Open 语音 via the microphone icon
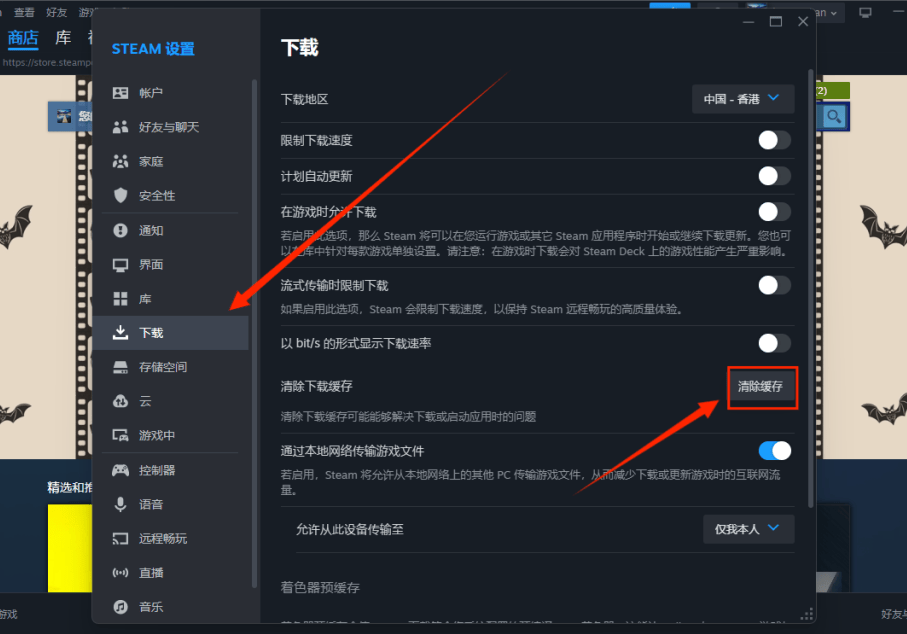 coord(120,504)
